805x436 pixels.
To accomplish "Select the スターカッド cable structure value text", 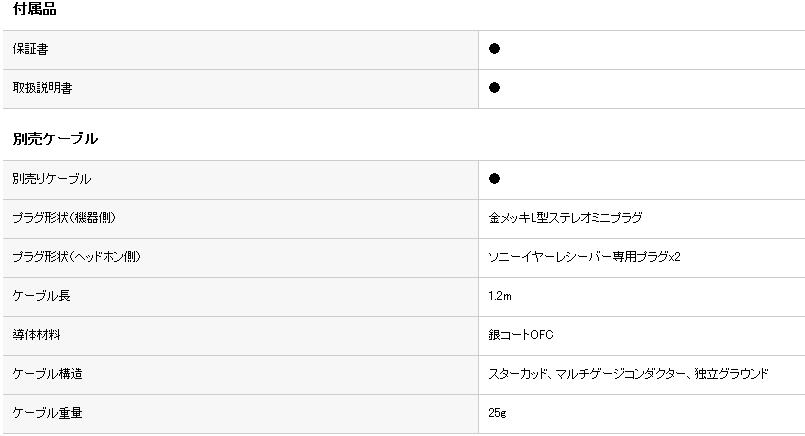I will click(x=517, y=374).
